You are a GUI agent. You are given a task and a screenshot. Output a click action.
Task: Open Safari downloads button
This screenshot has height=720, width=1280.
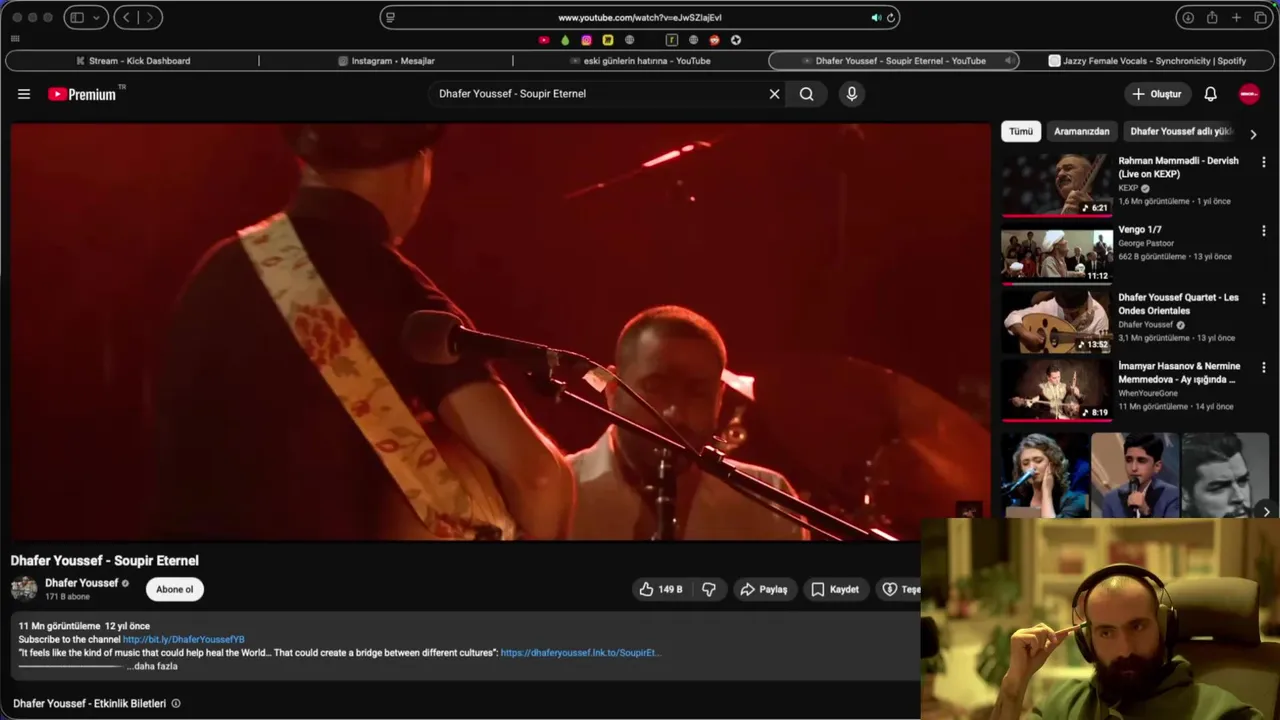[1188, 17]
